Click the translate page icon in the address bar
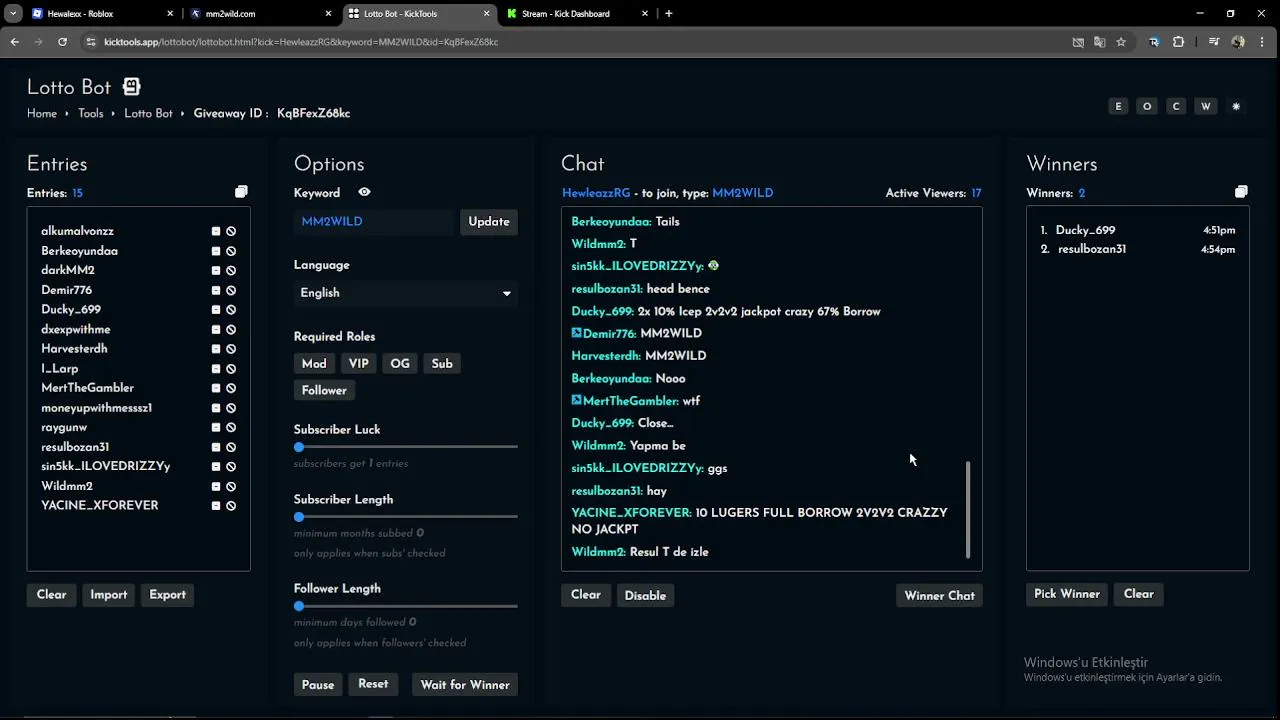This screenshot has height=720, width=1280. tap(1099, 42)
